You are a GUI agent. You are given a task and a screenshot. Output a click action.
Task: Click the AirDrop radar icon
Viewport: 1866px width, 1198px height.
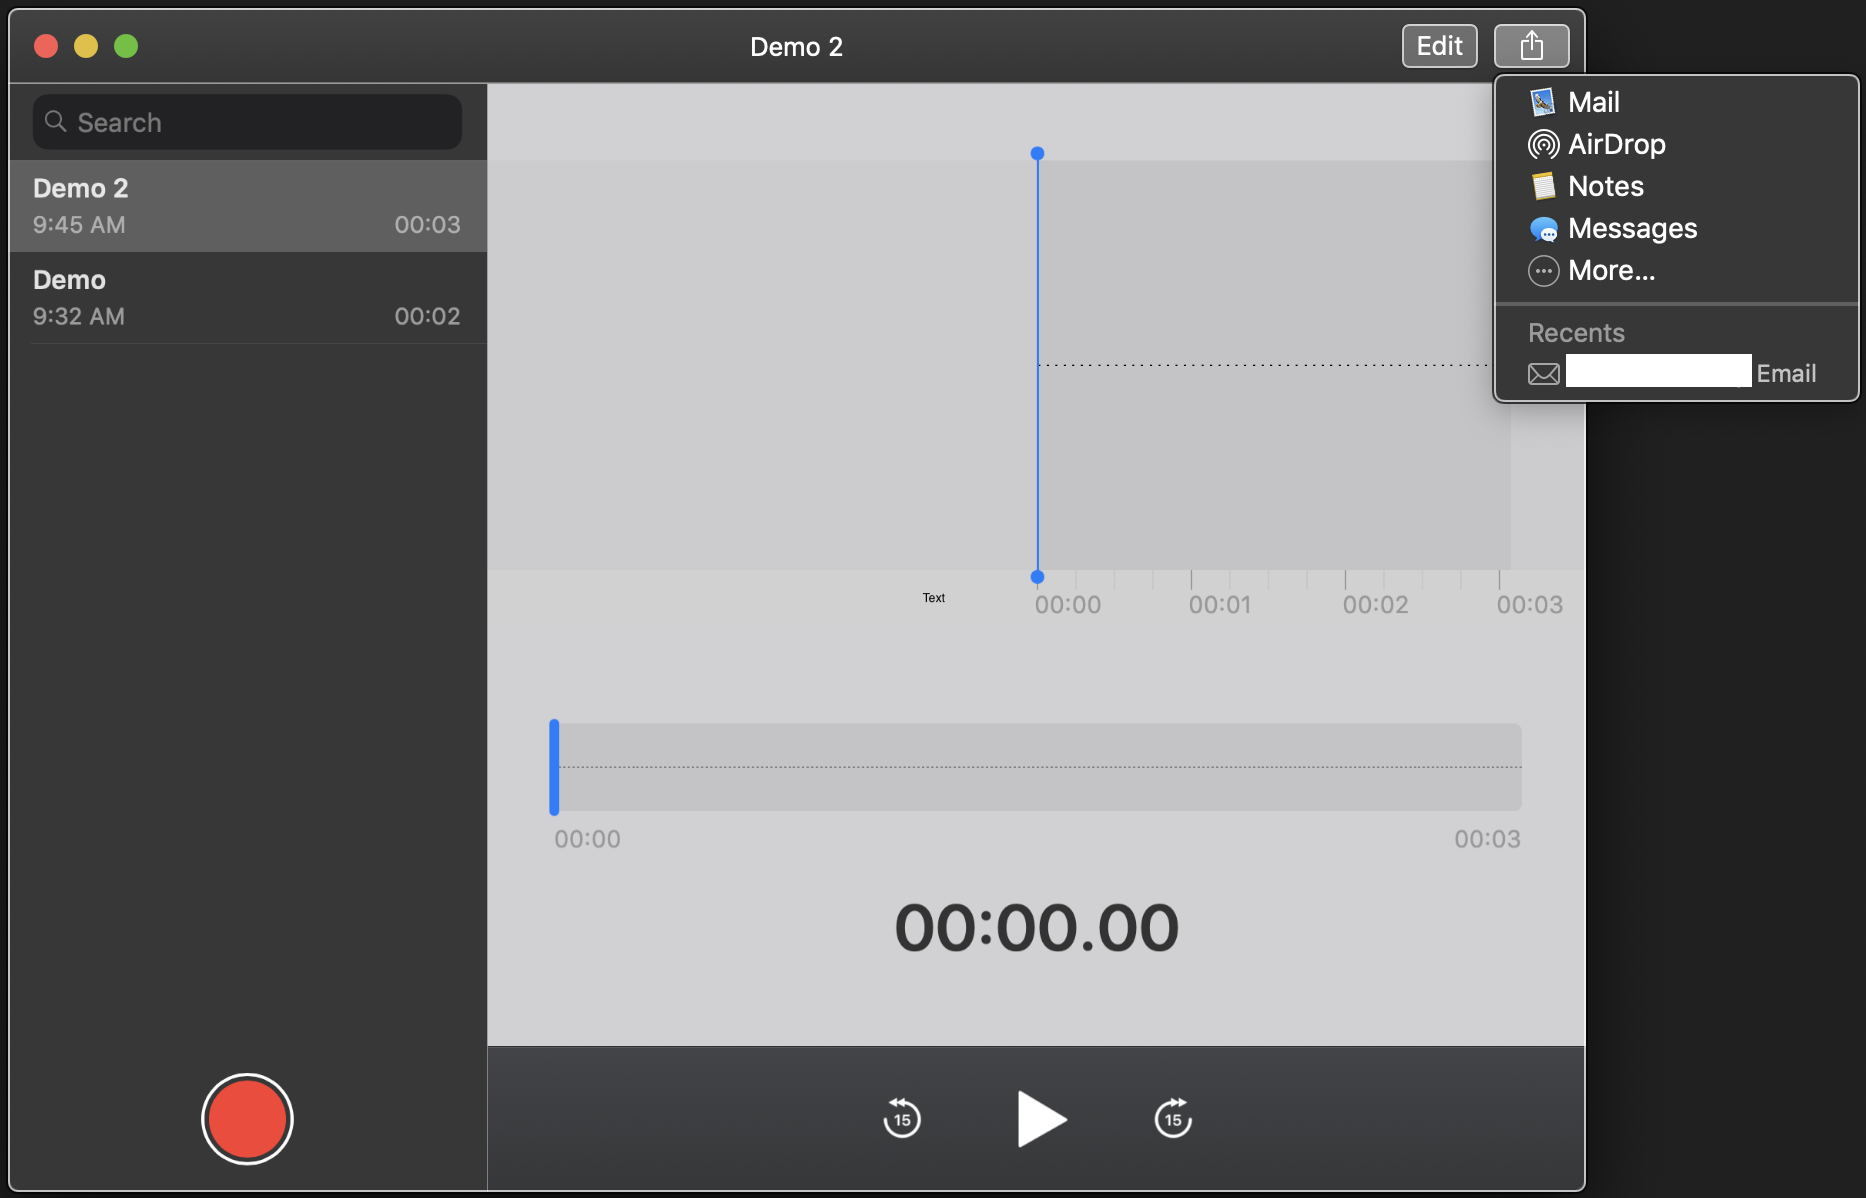(x=1543, y=144)
